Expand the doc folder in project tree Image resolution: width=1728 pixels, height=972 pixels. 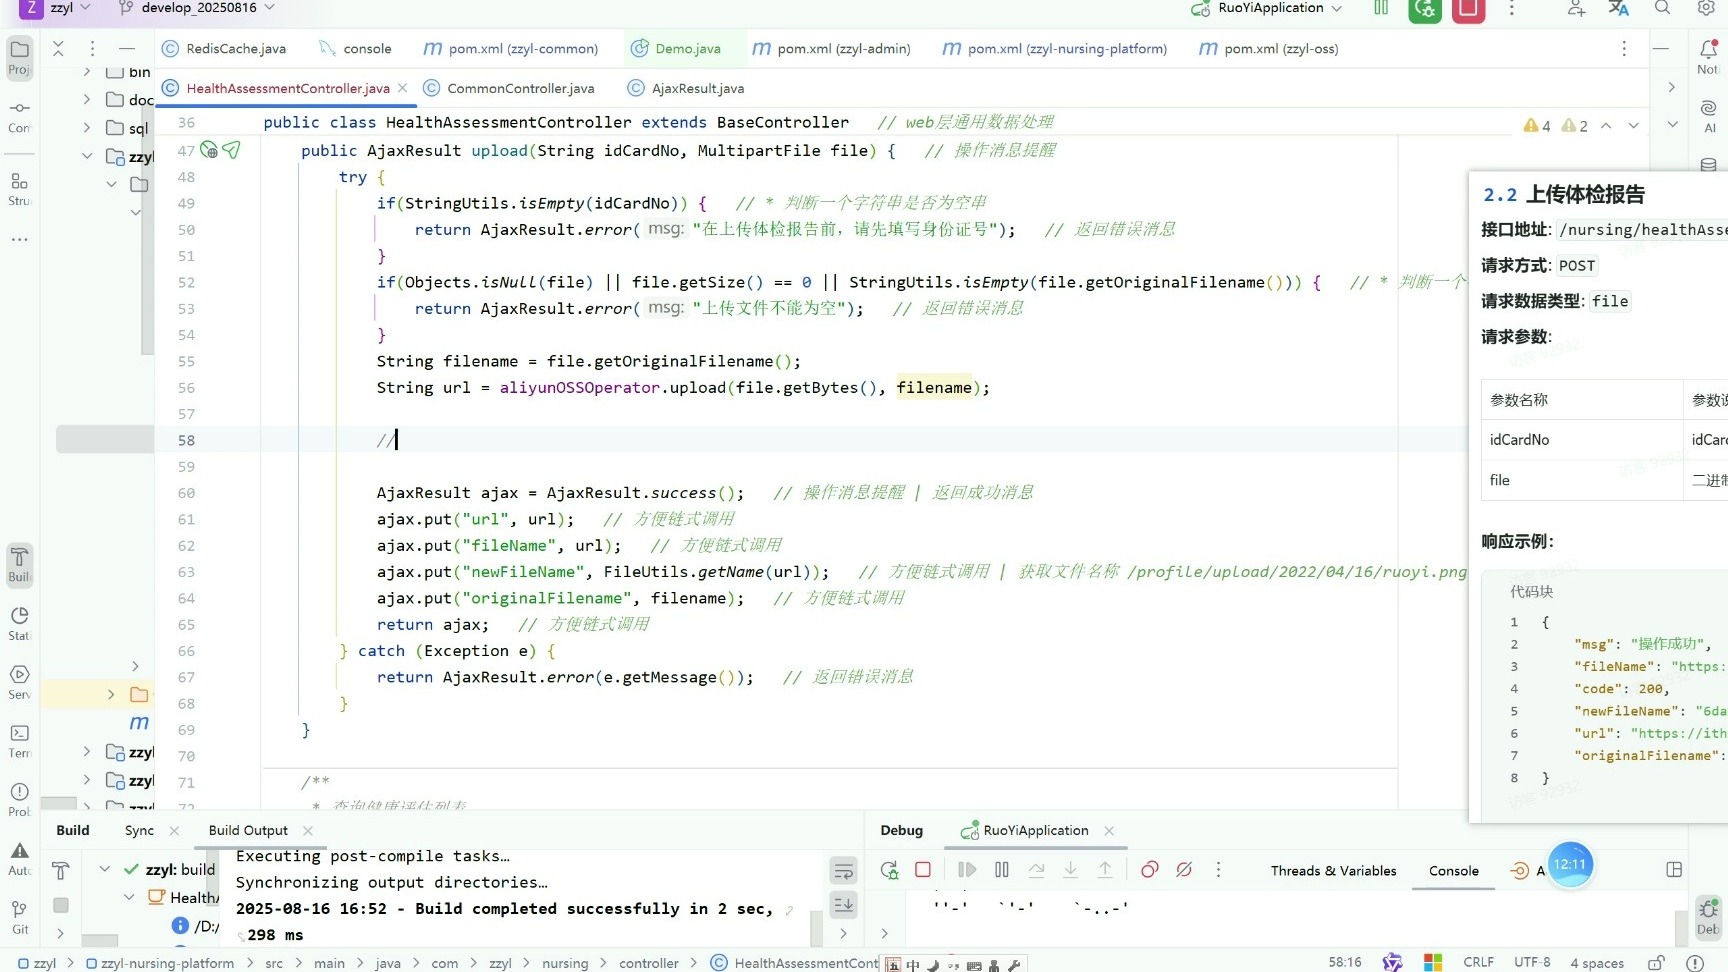pyautogui.click(x=87, y=100)
